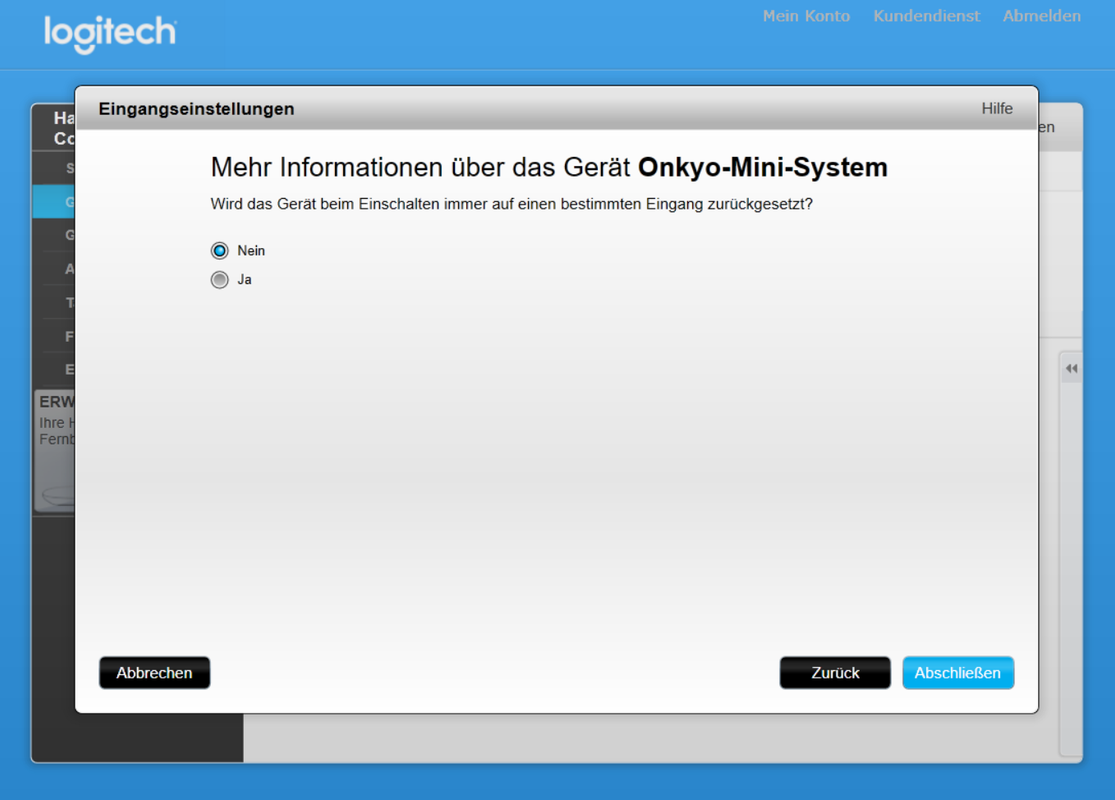Open Mein Konto in the header
This screenshot has height=800, width=1115.
806,16
